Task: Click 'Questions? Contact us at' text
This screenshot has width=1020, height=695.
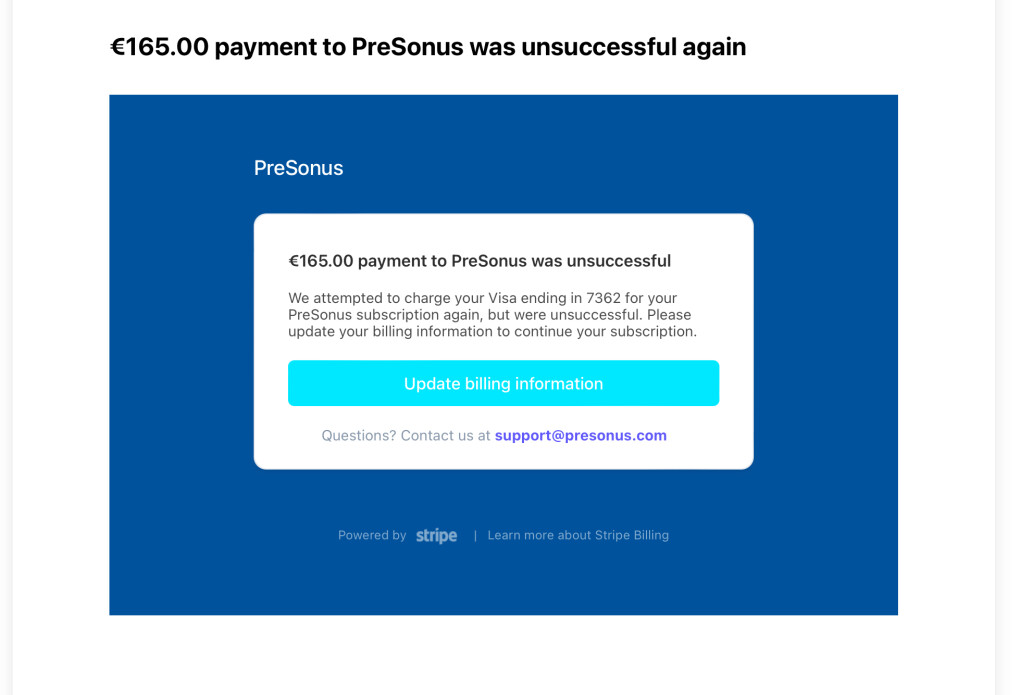Action: 406,435
